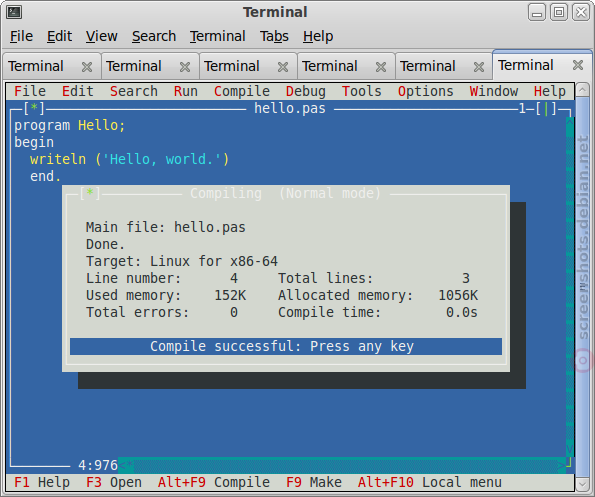Click the Compiling (Normal mode) dialog title
This screenshot has height=497, width=595.
(285, 193)
